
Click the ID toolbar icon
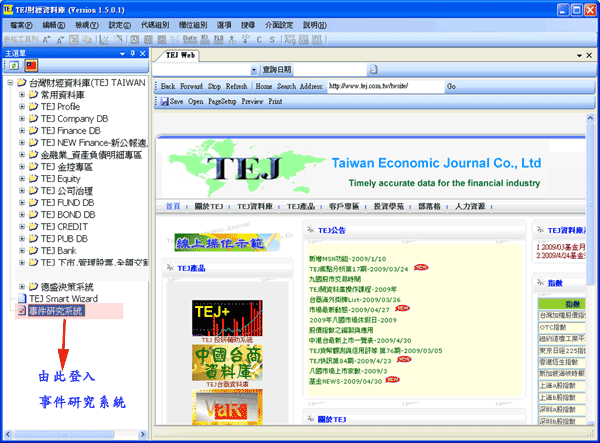point(205,39)
